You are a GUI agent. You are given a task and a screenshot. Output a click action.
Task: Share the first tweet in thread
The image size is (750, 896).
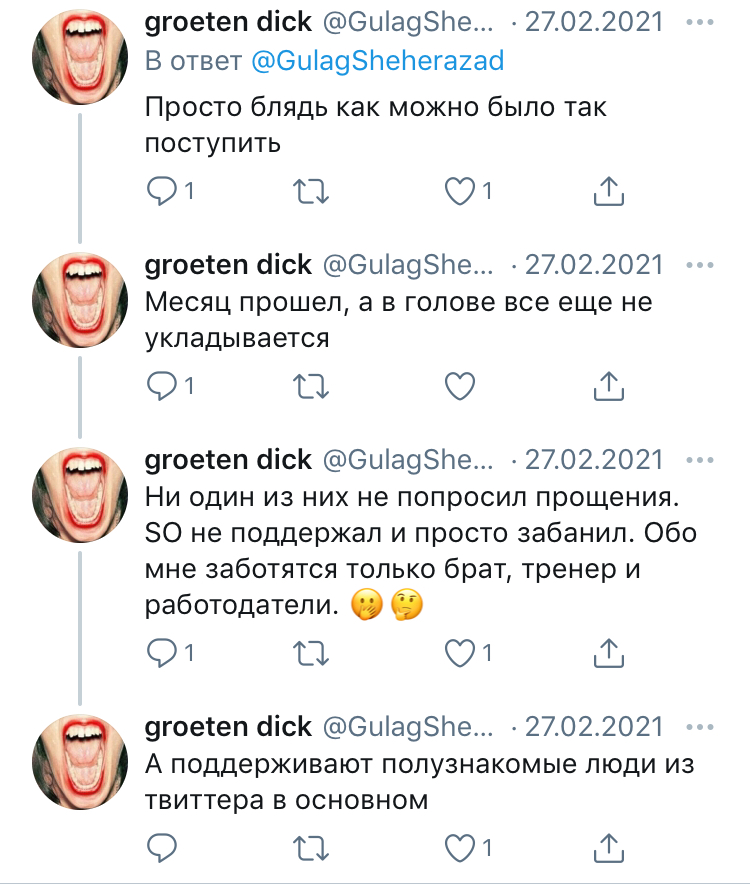609,190
